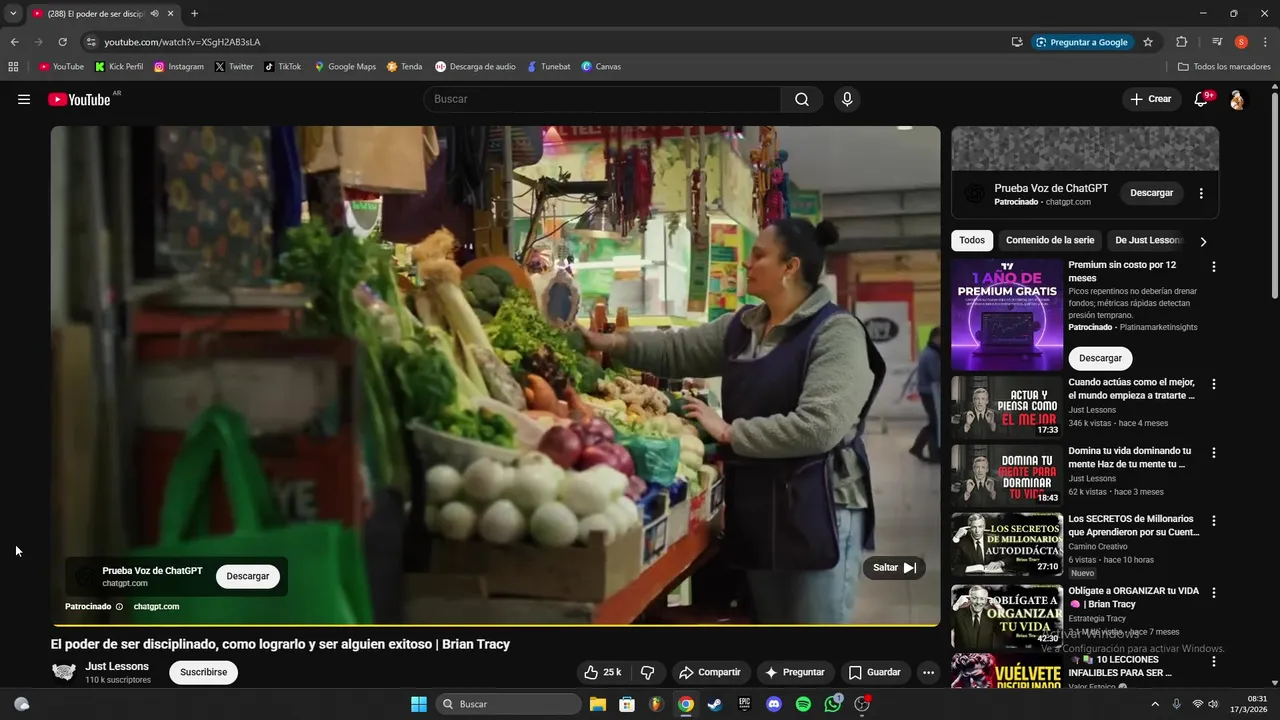Open the Just Lessons channel avatar
Image resolution: width=1280 pixels, height=720 pixels.
[x=64, y=672]
